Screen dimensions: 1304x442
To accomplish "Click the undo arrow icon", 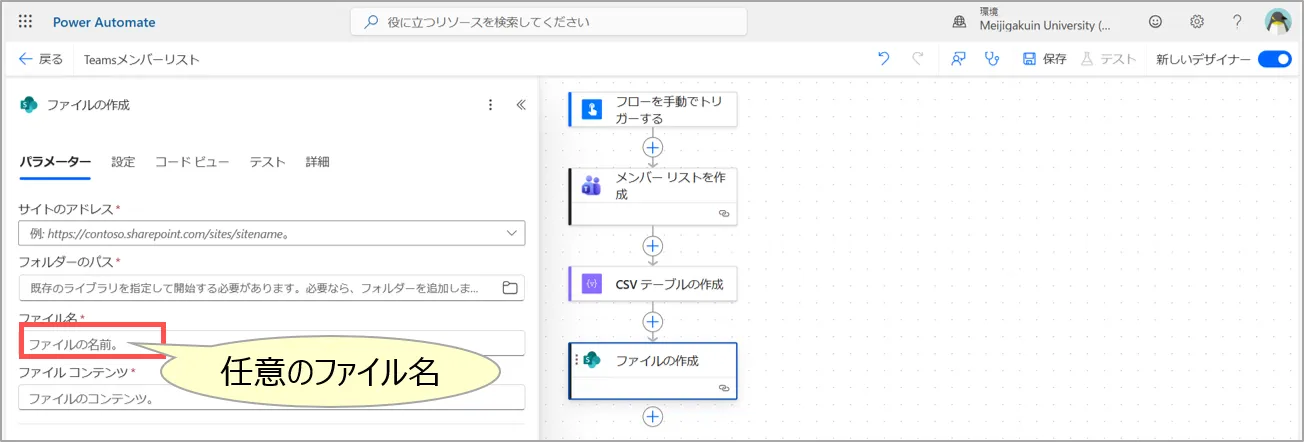I will [x=883, y=59].
